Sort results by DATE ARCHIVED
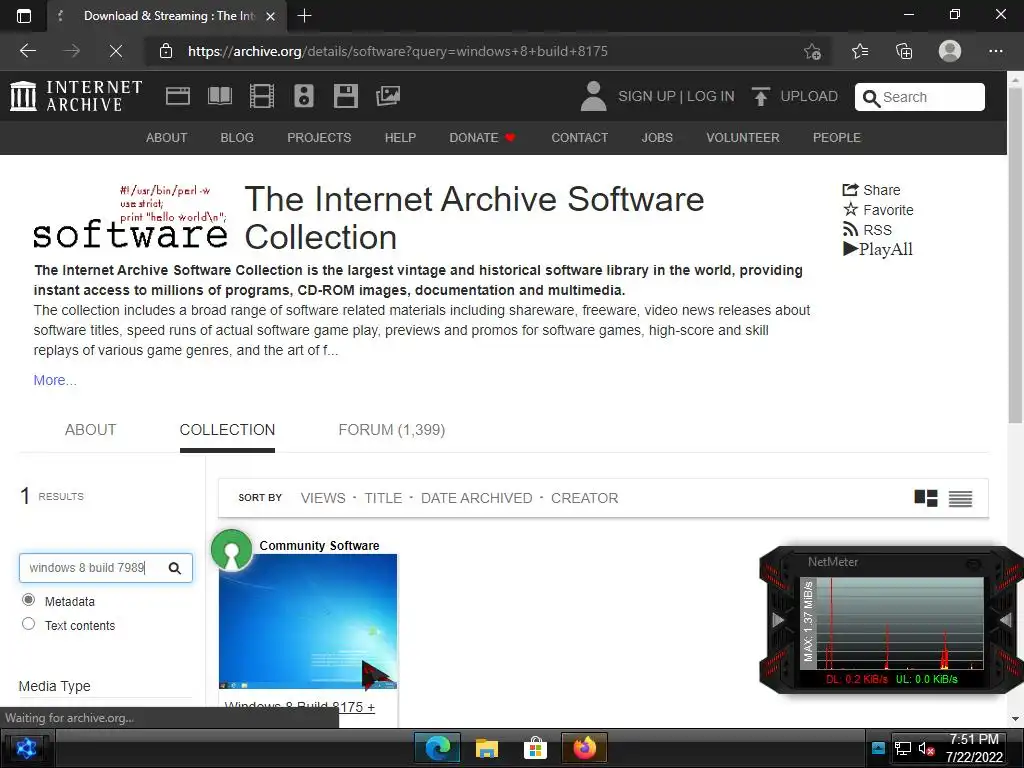This screenshot has width=1024, height=768. pyautogui.click(x=476, y=498)
